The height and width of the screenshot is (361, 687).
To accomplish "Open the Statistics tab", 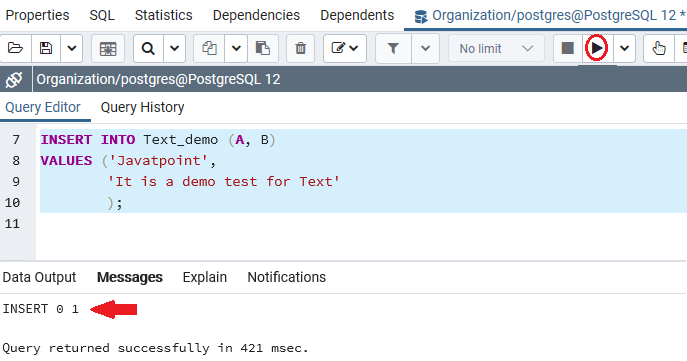I will 163,15.
